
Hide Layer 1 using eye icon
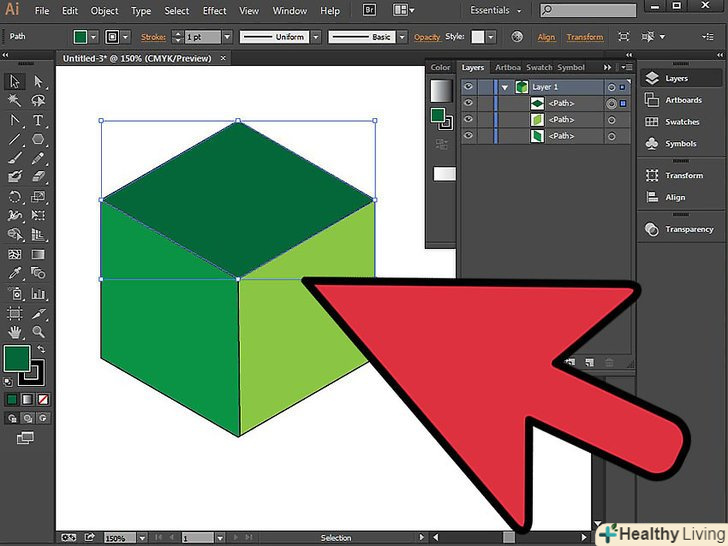point(468,87)
